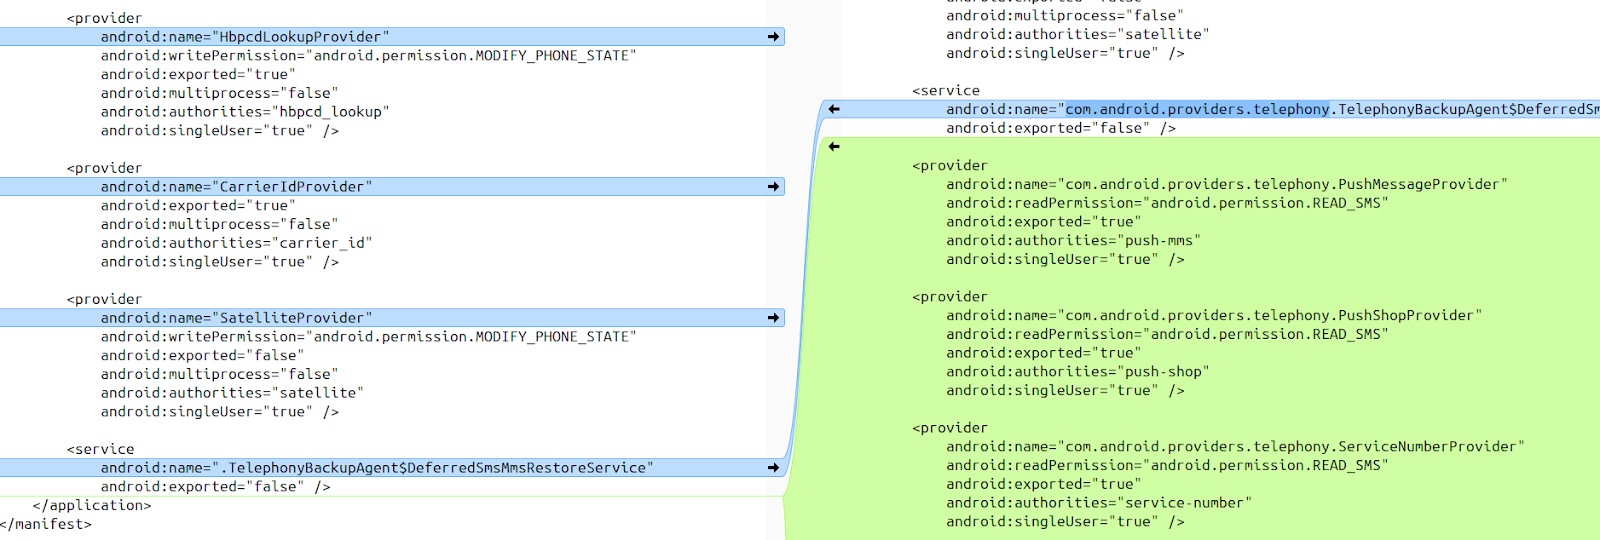
Task: Place the cursor on the closing </manifest> tag
Action: coord(46,524)
